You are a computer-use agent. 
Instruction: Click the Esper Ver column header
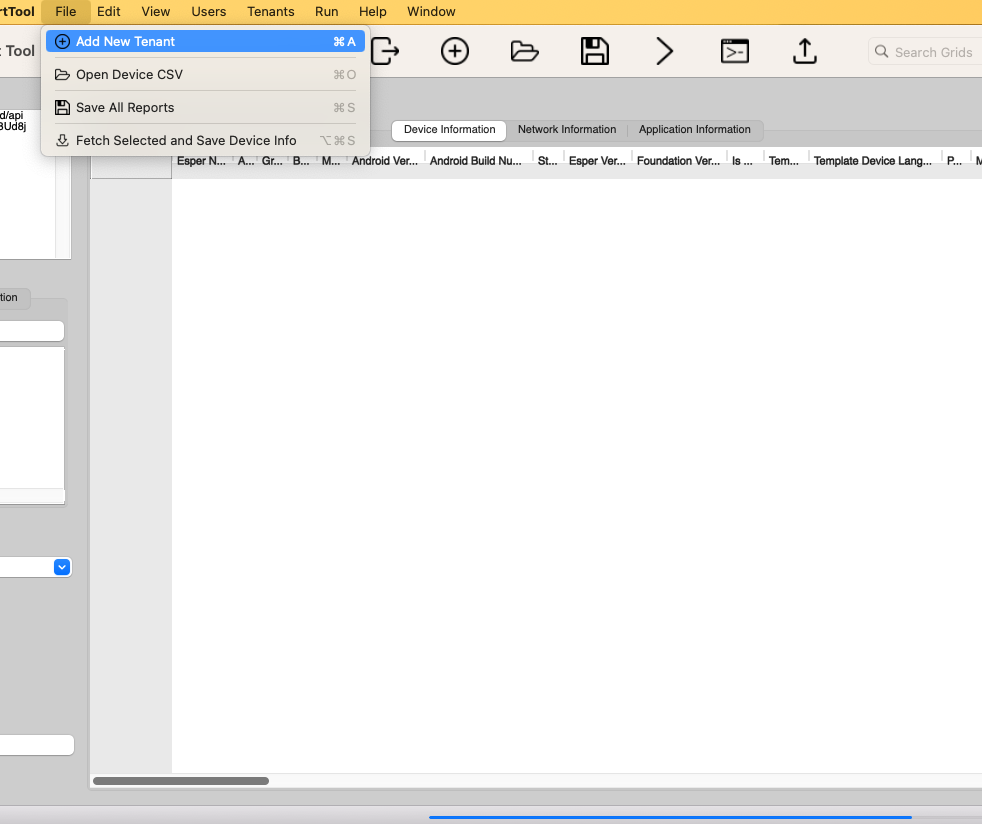click(x=597, y=160)
